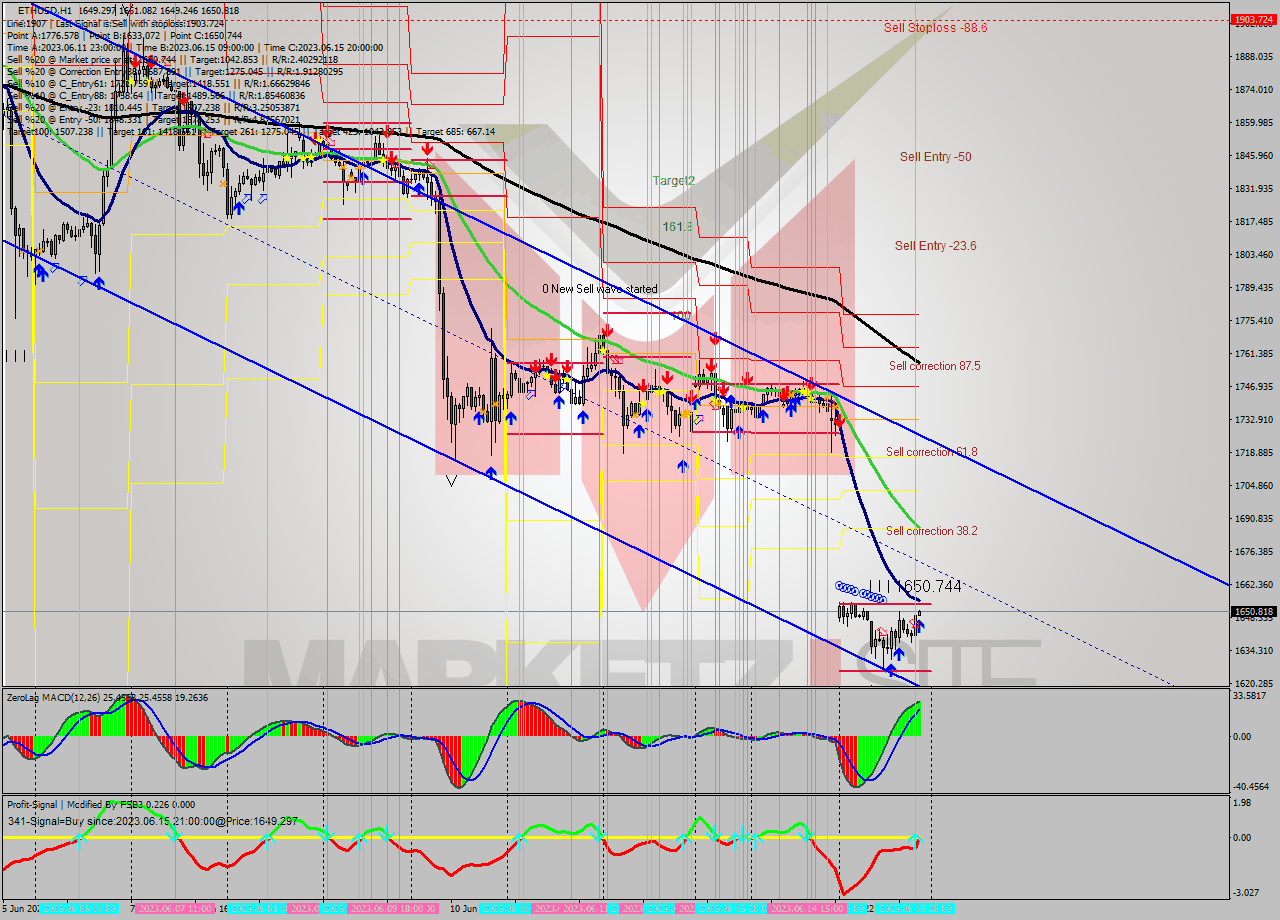Click the '10 Jun' date on time axis
This screenshot has height=920, width=1280.
tap(463, 909)
